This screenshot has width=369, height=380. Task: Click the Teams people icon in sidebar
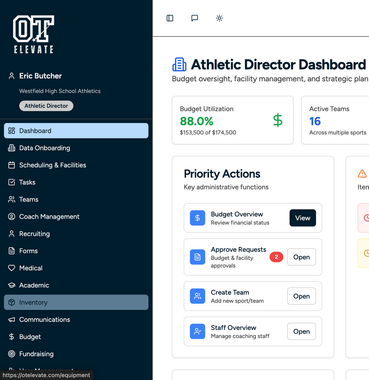12,199
